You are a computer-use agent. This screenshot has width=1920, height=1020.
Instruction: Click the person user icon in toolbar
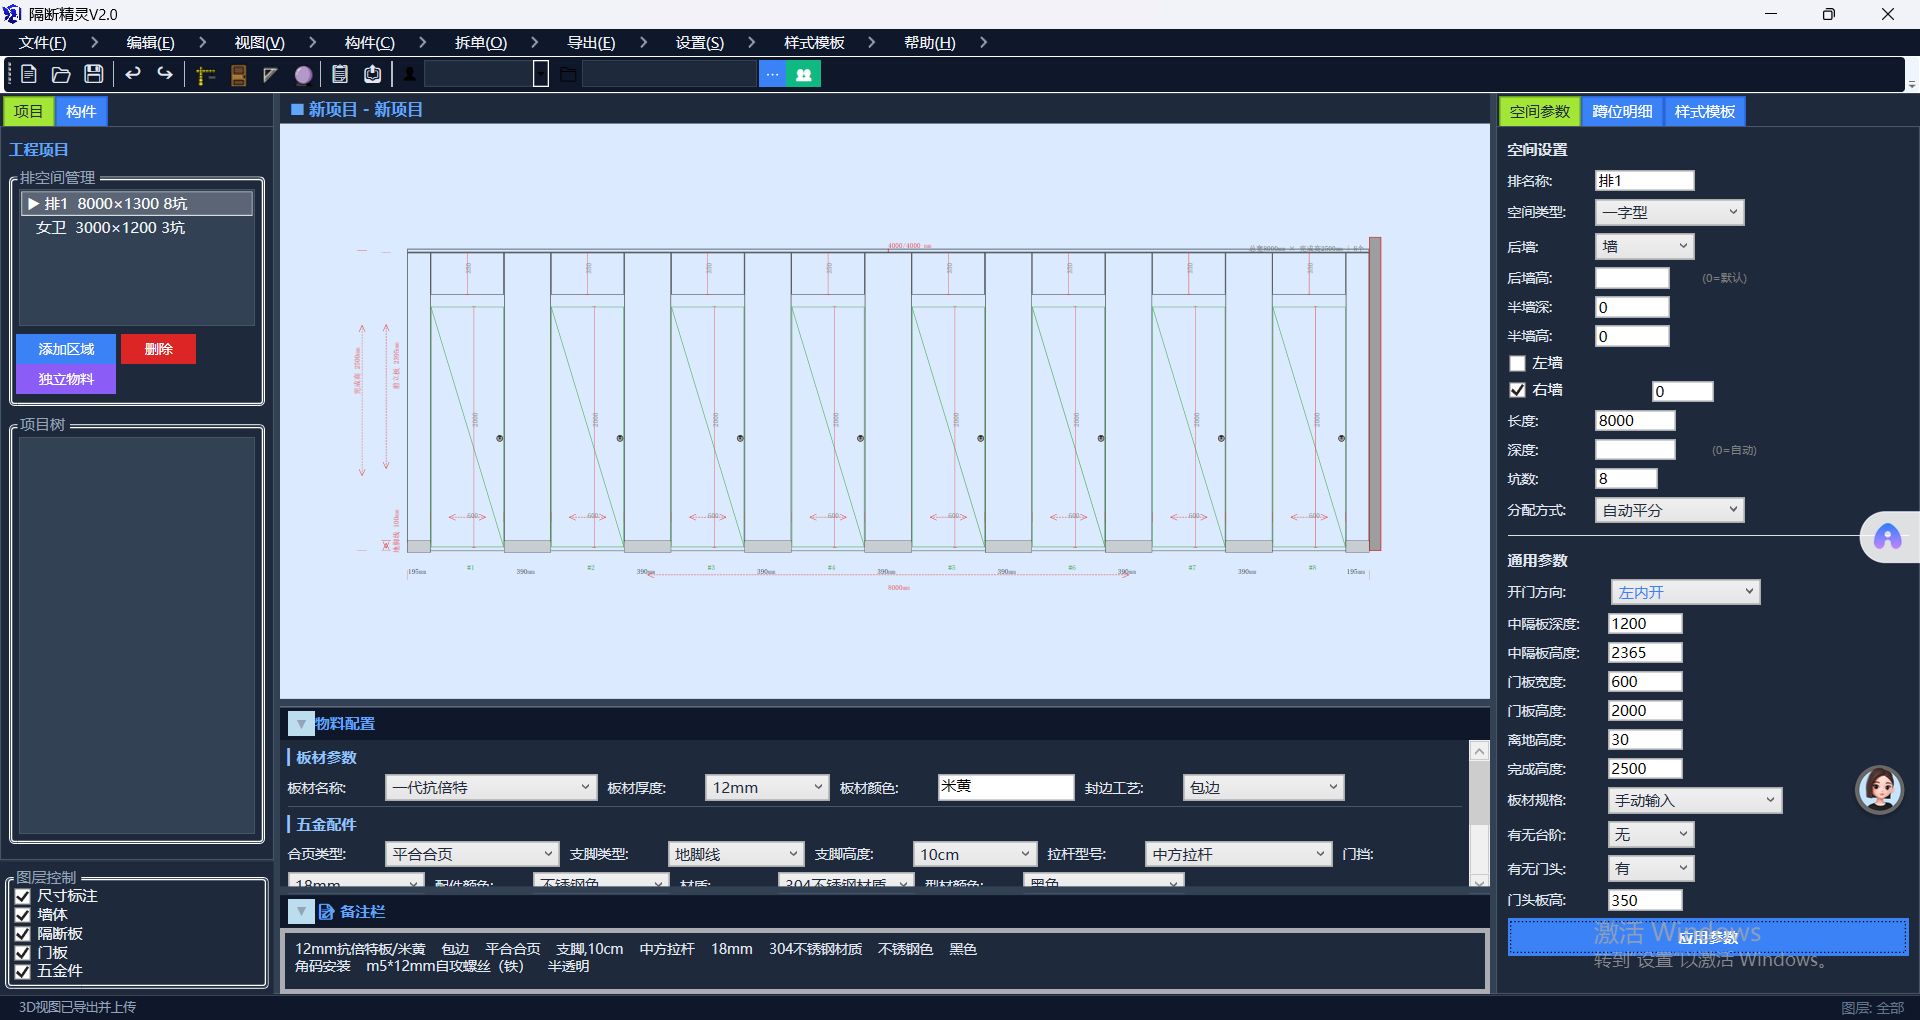click(x=410, y=74)
